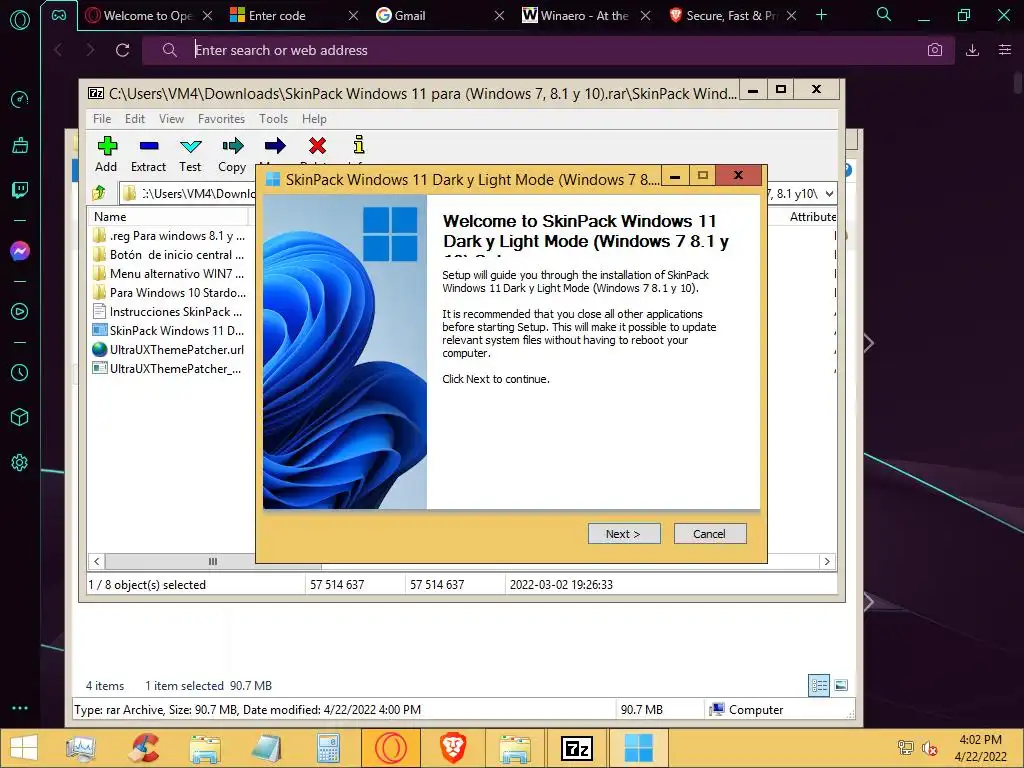Expand the 7-Zip address path dropdown
The height and width of the screenshot is (768, 1024).
829,193
